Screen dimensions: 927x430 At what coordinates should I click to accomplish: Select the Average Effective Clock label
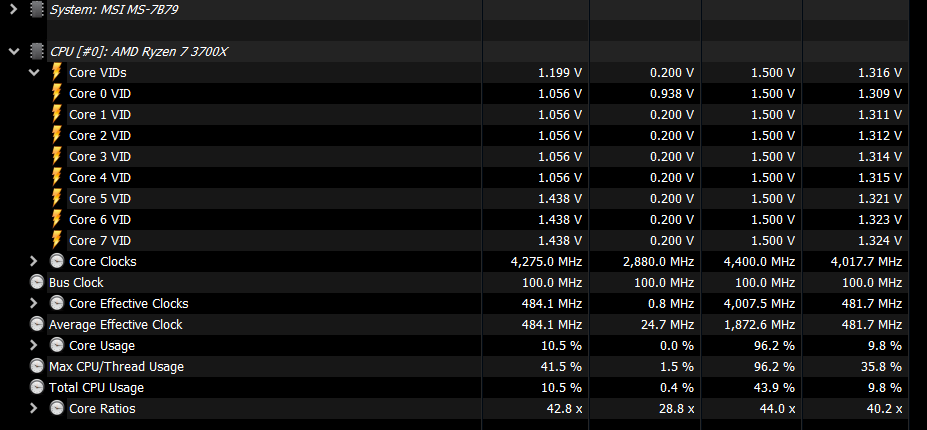pos(116,325)
